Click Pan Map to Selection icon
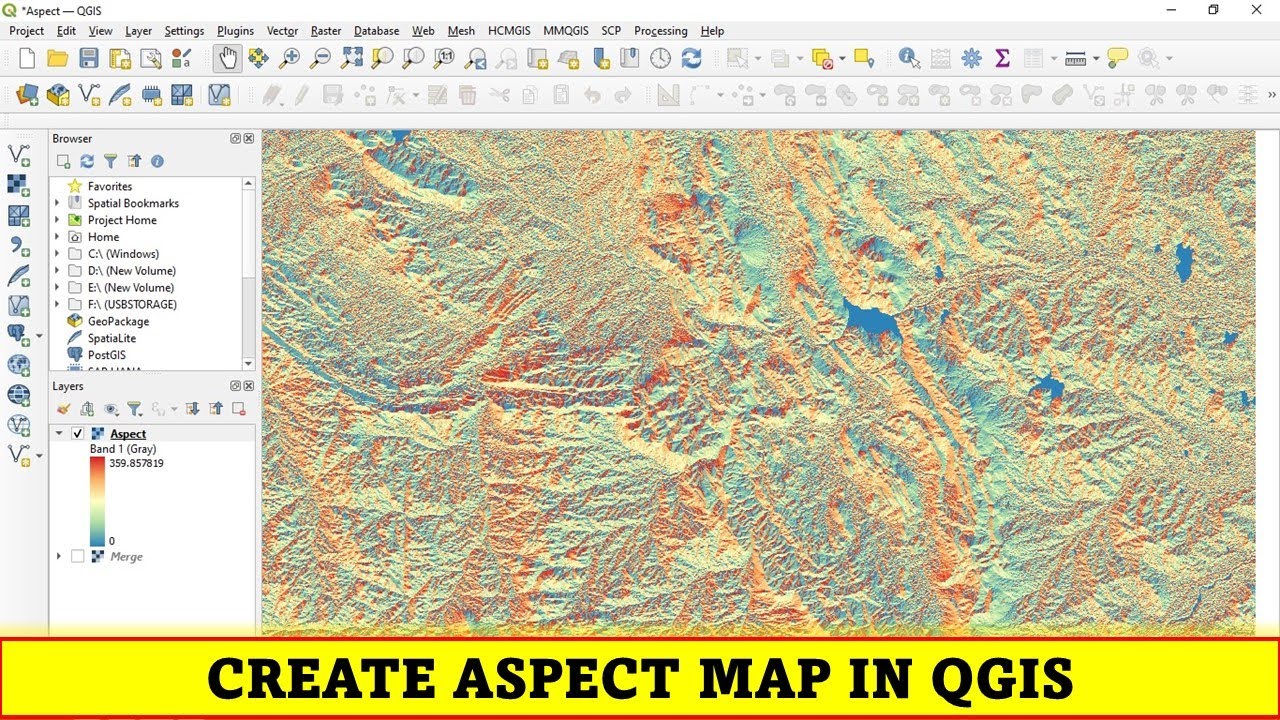The image size is (1280, 720). pyautogui.click(x=259, y=59)
